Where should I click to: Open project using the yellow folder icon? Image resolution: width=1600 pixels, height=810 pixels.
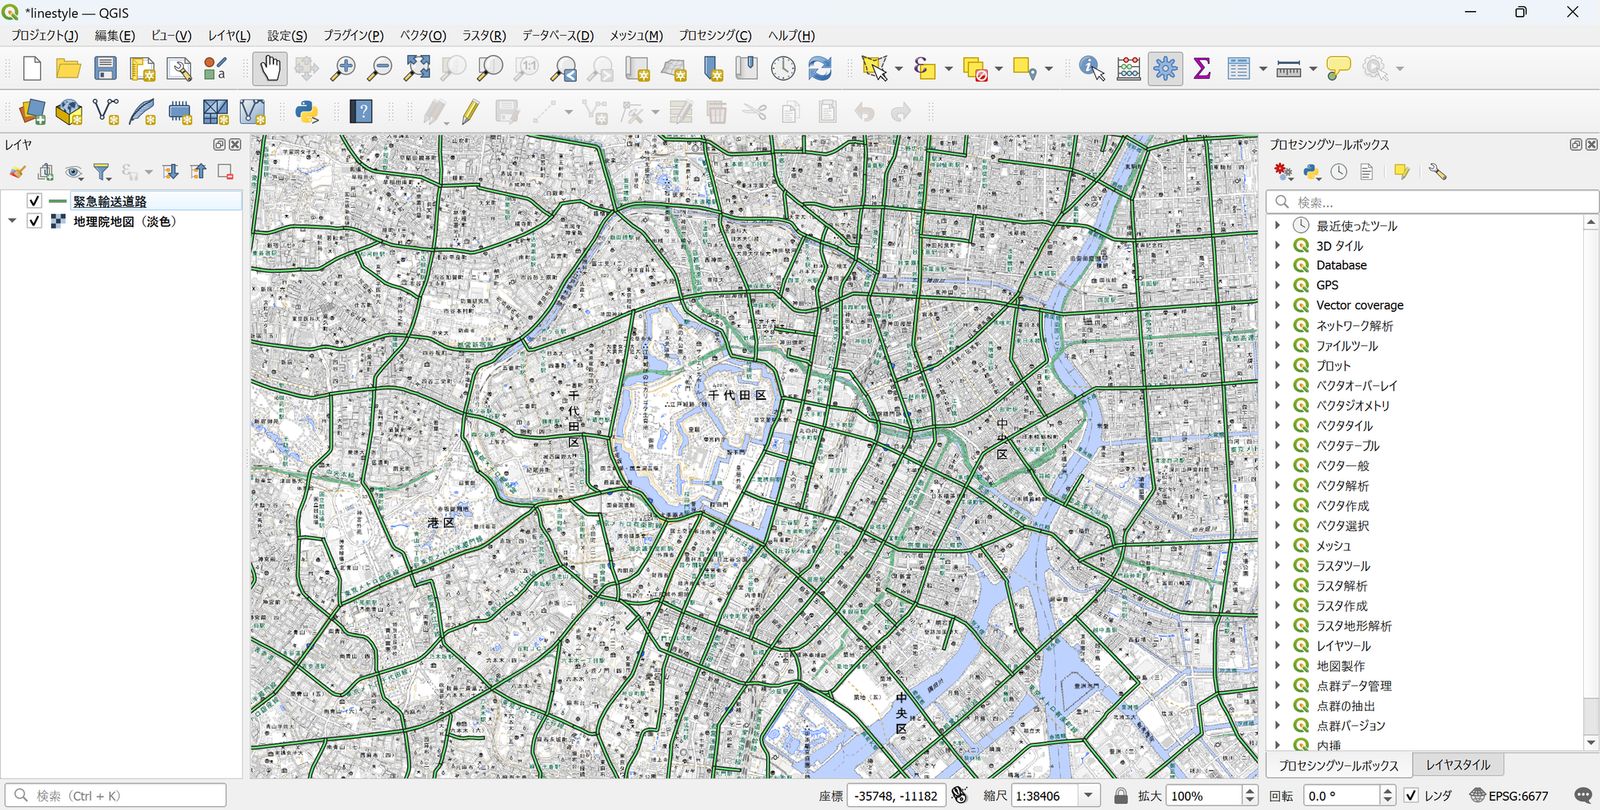[68, 68]
